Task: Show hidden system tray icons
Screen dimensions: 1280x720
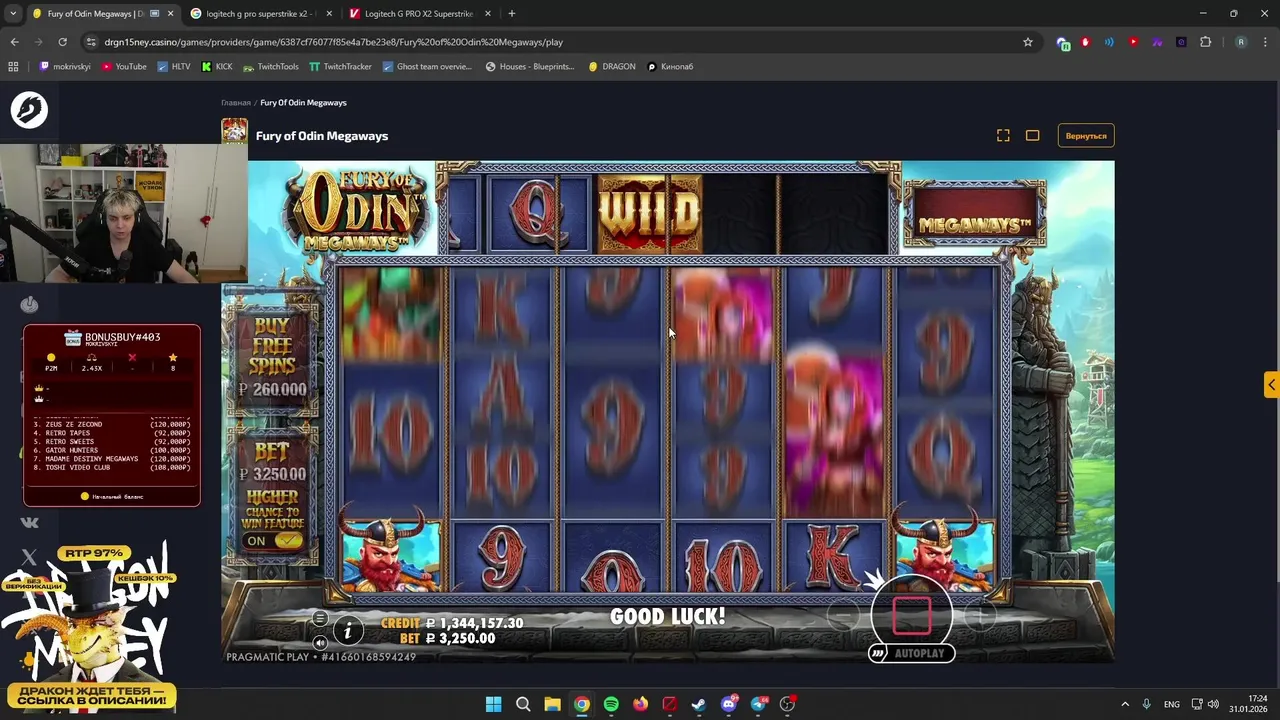Action: (1125, 704)
